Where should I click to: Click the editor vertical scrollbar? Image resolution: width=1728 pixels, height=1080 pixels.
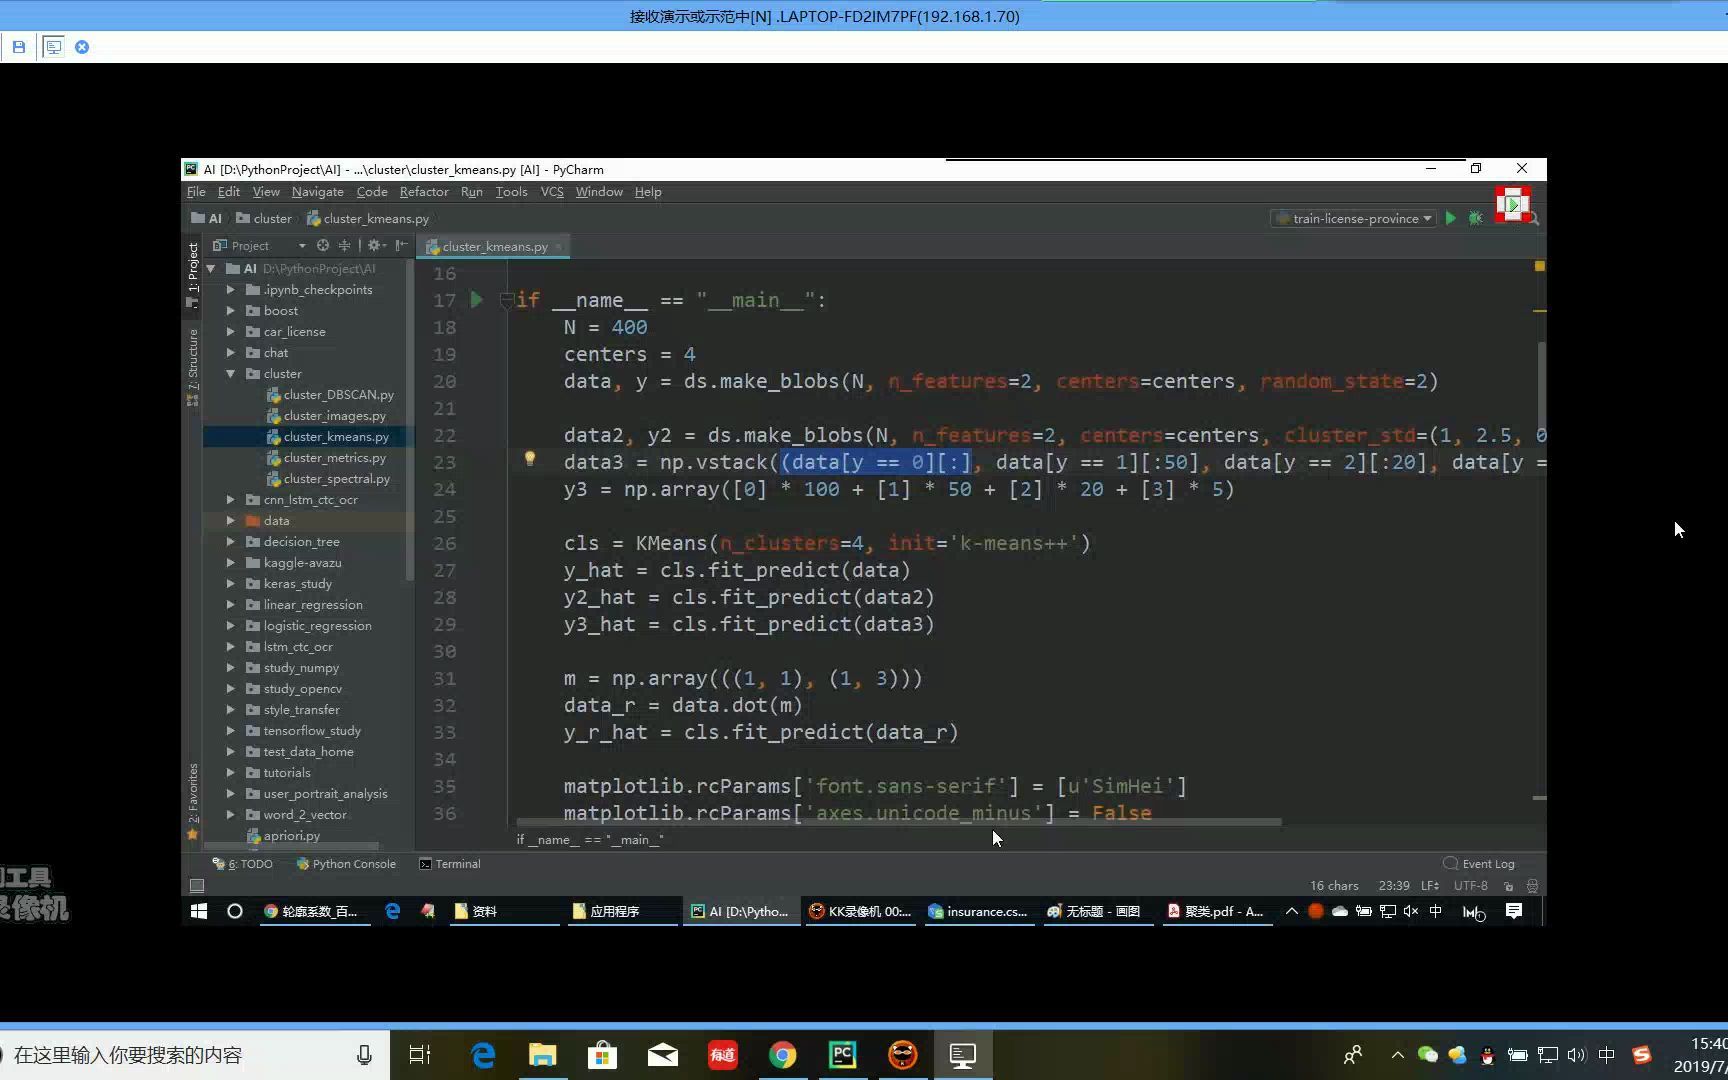[1541, 385]
